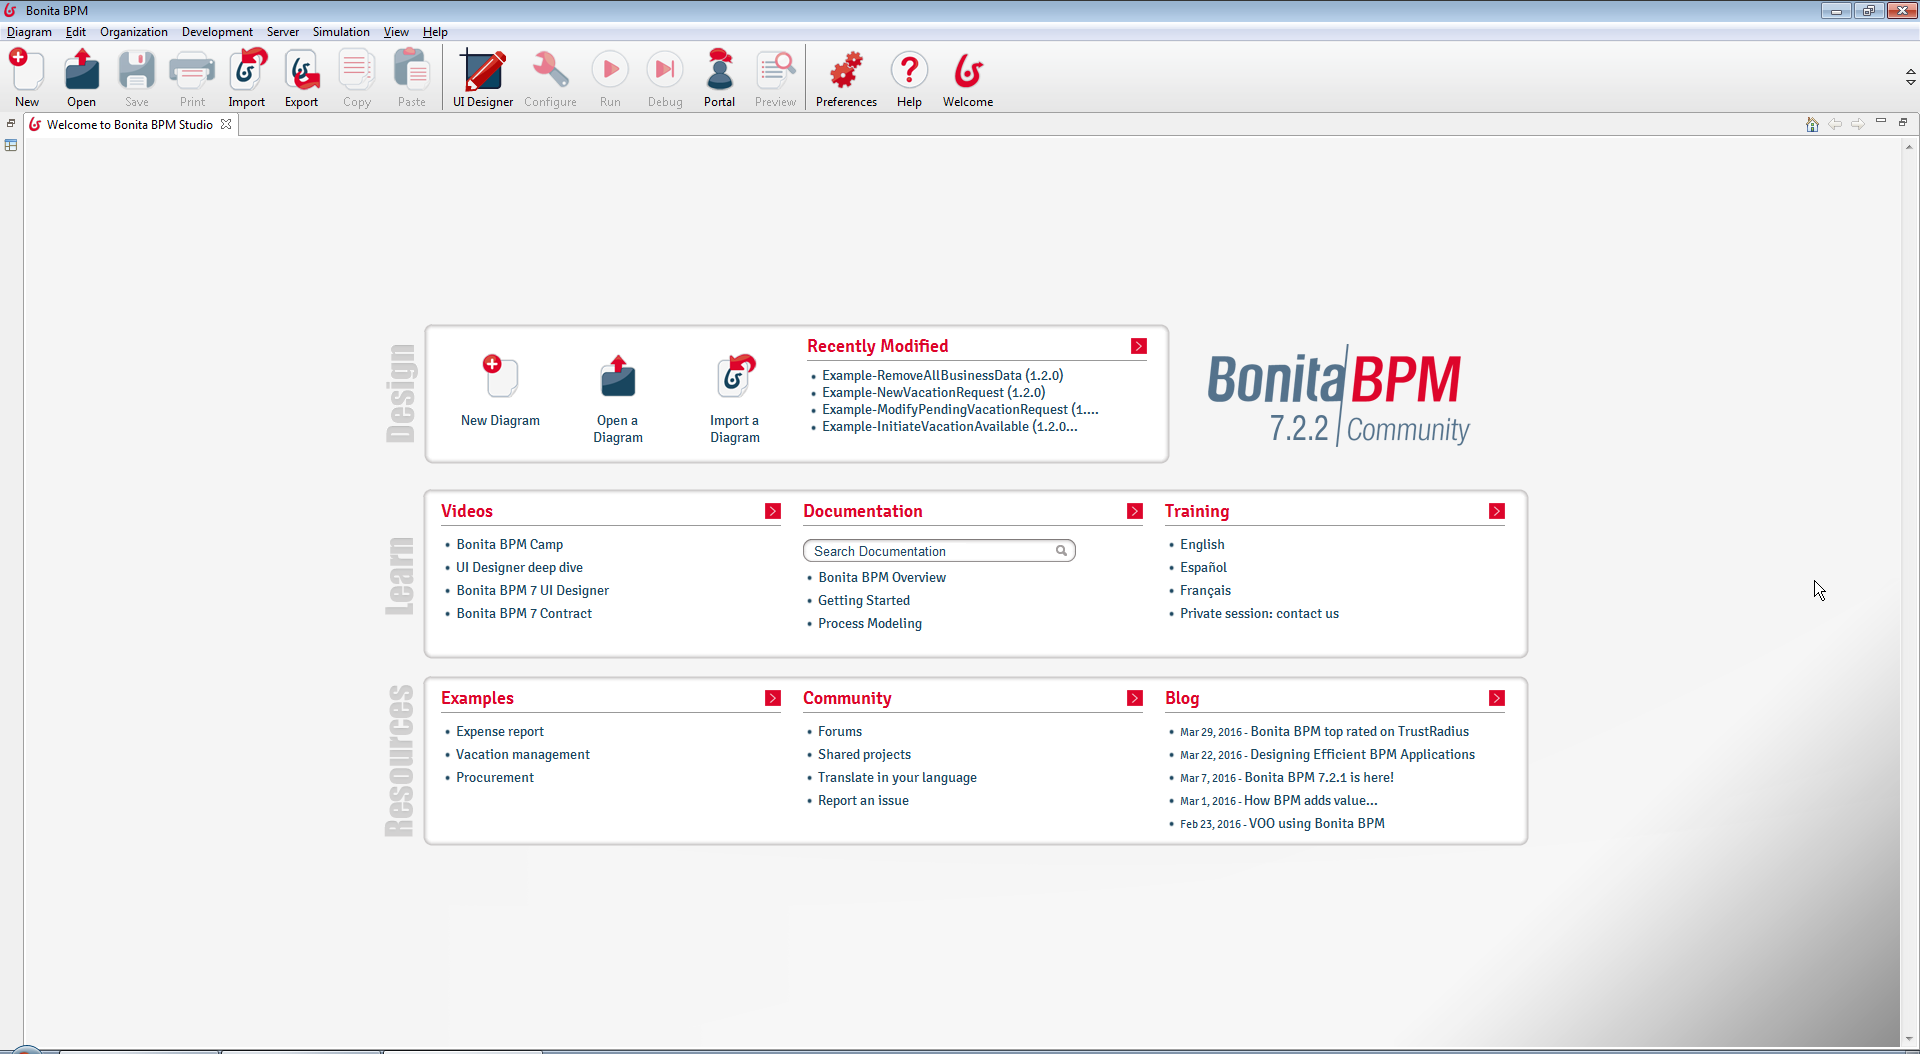The image size is (1920, 1054).
Task: Close the Welcome to Bonita BPM Studio tab
Action: (226, 124)
